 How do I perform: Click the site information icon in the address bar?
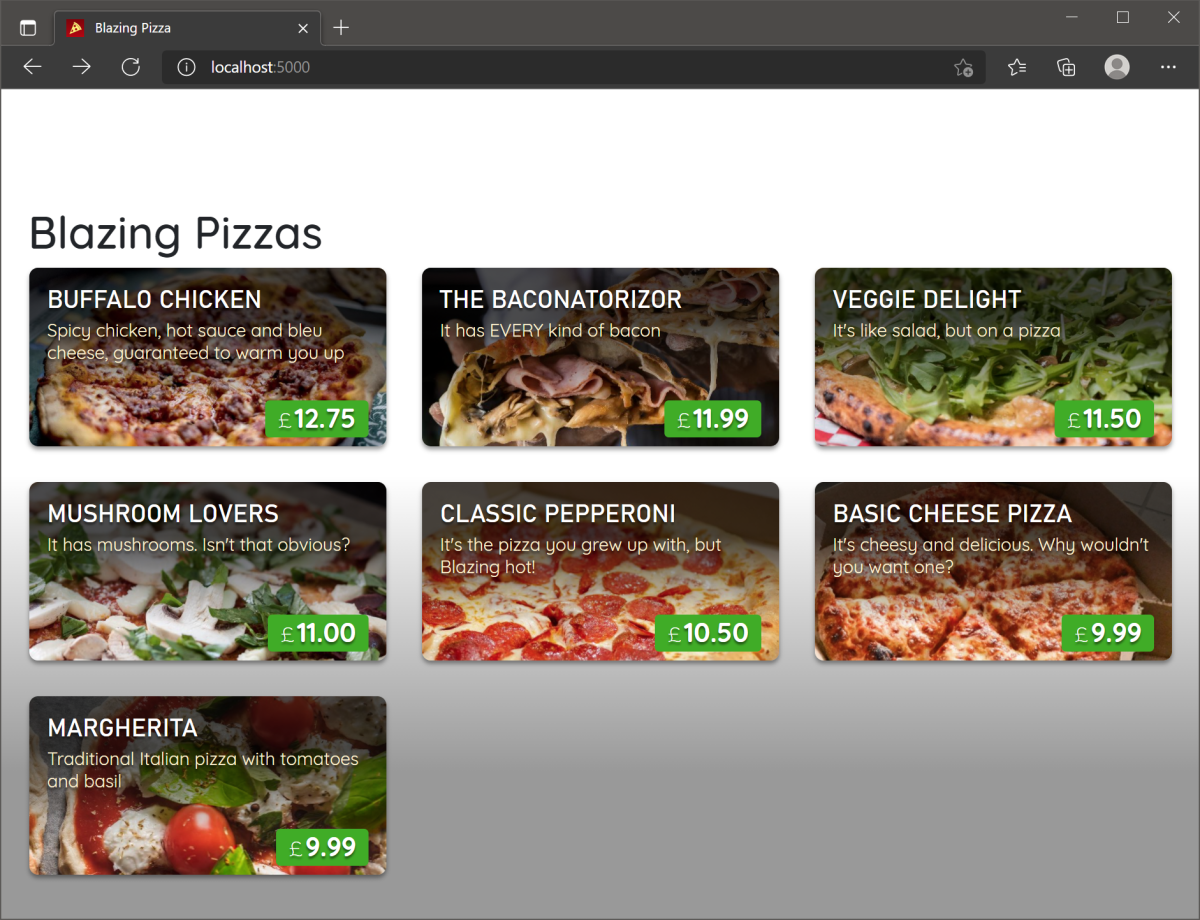[186, 68]
